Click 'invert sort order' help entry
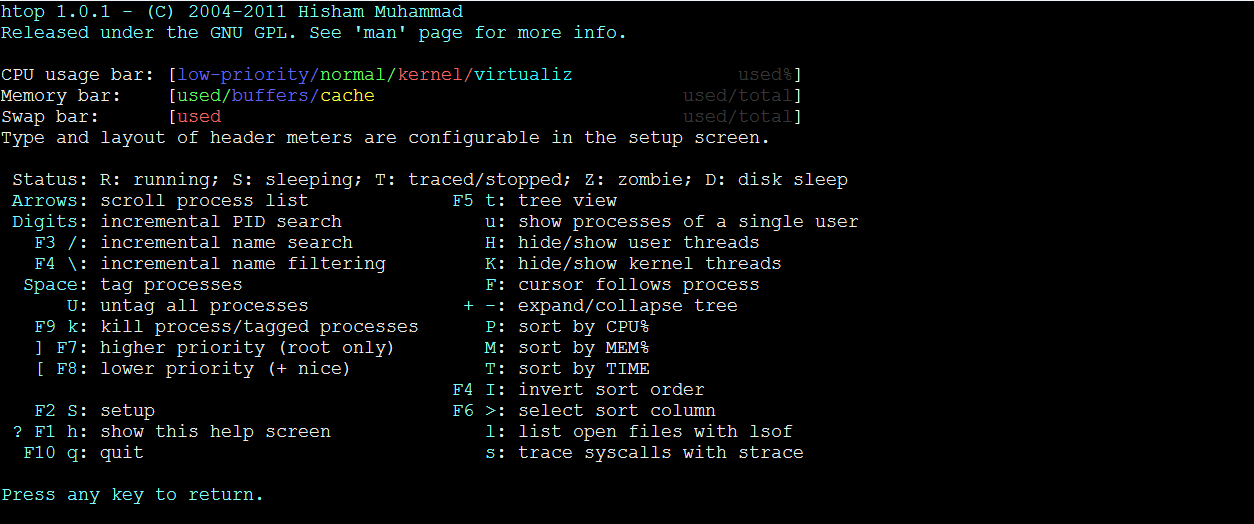 pyautogui.click(x=611, y=390)
